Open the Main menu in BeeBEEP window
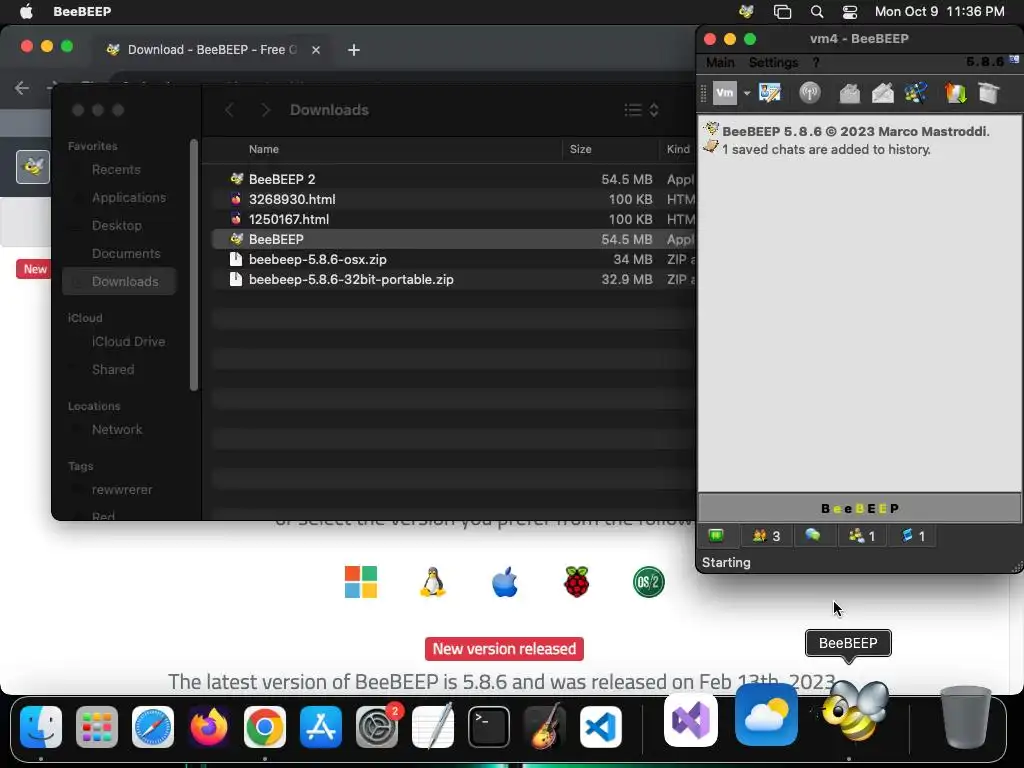The width and height of the screenshot is (1024, 768). tap(720, 63)
